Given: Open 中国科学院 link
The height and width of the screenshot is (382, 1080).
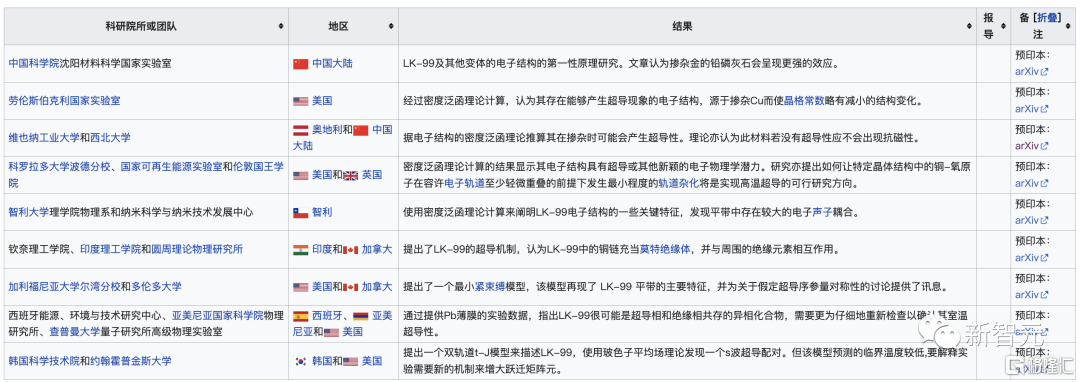Looking at the screenshot, I should 34,63.
